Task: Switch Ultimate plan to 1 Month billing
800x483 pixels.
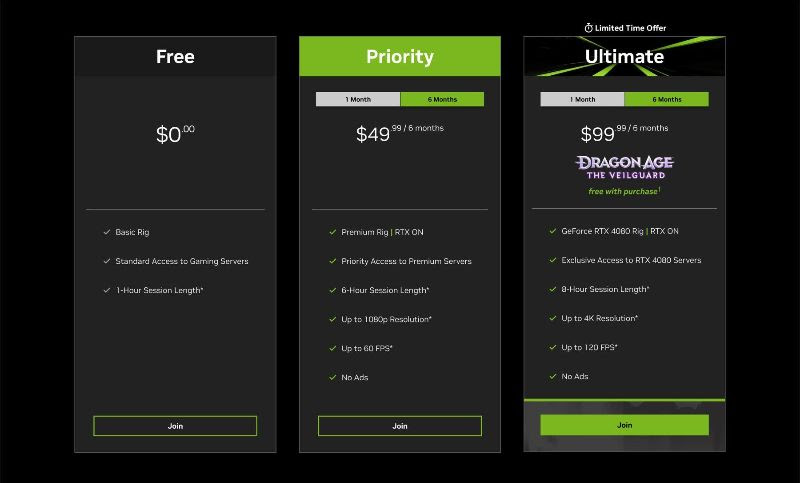Action: coord(582,99)
